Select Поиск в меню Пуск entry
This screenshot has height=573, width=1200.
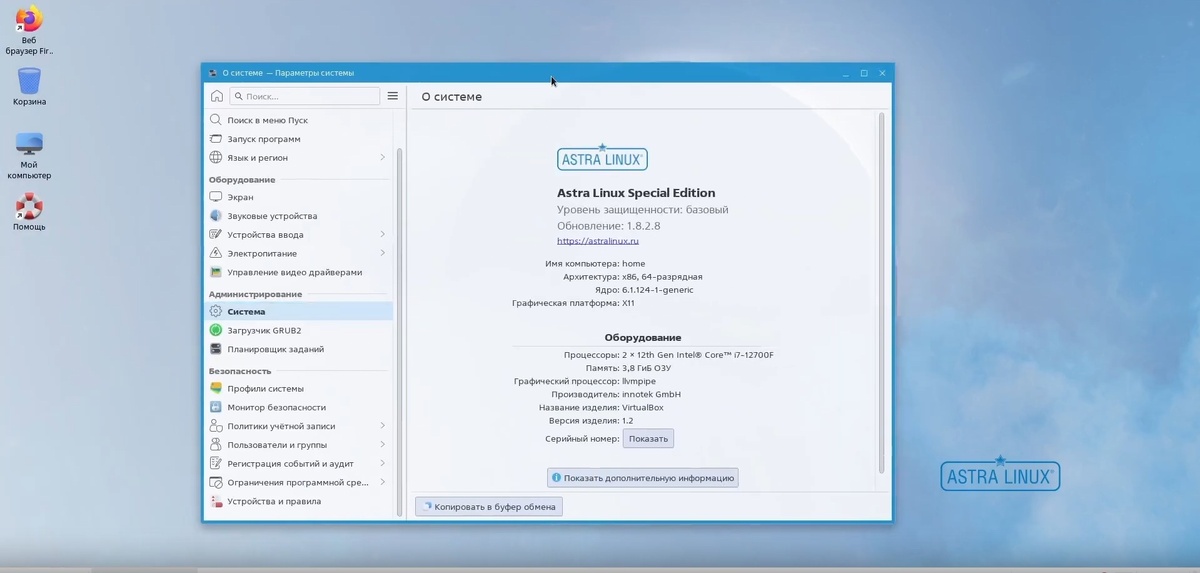coord(299,120)
